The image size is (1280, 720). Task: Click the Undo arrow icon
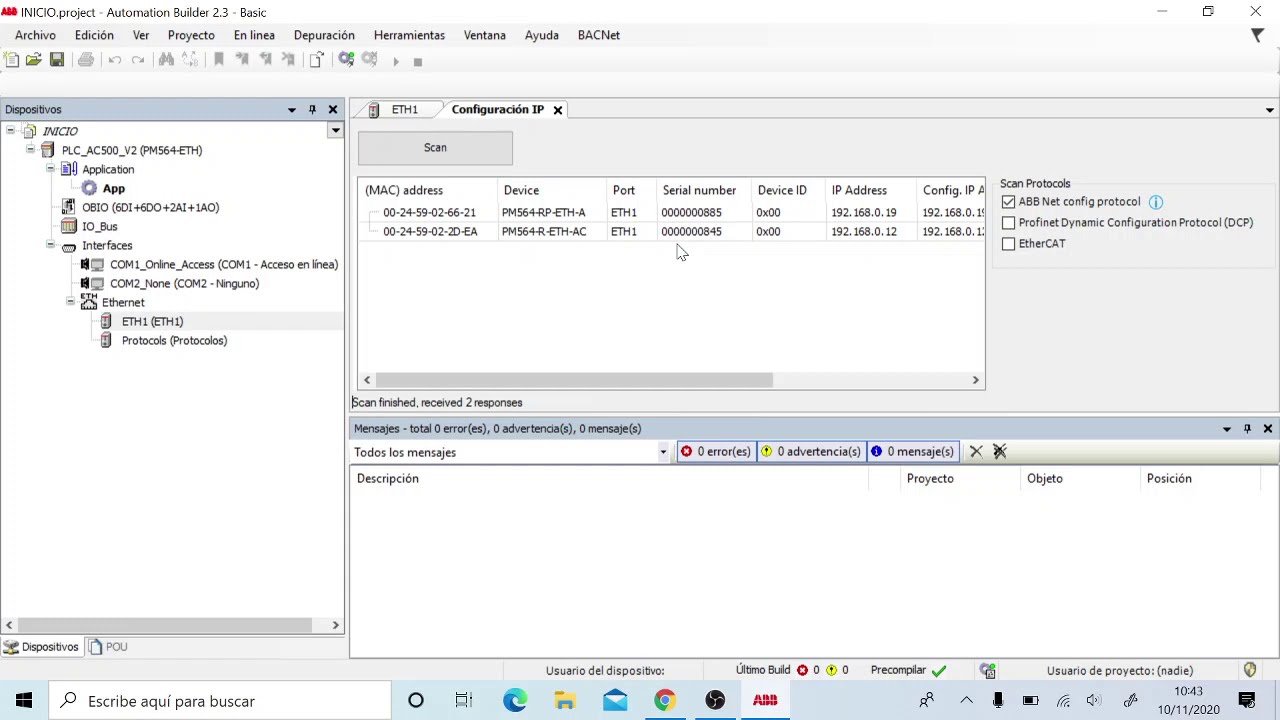click(x=115, y=60)
